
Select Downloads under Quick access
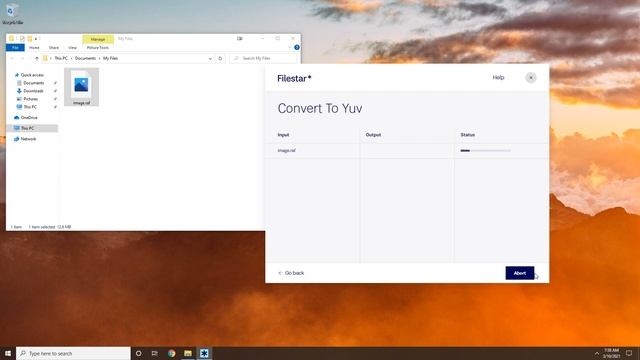(x=33, y=91)
